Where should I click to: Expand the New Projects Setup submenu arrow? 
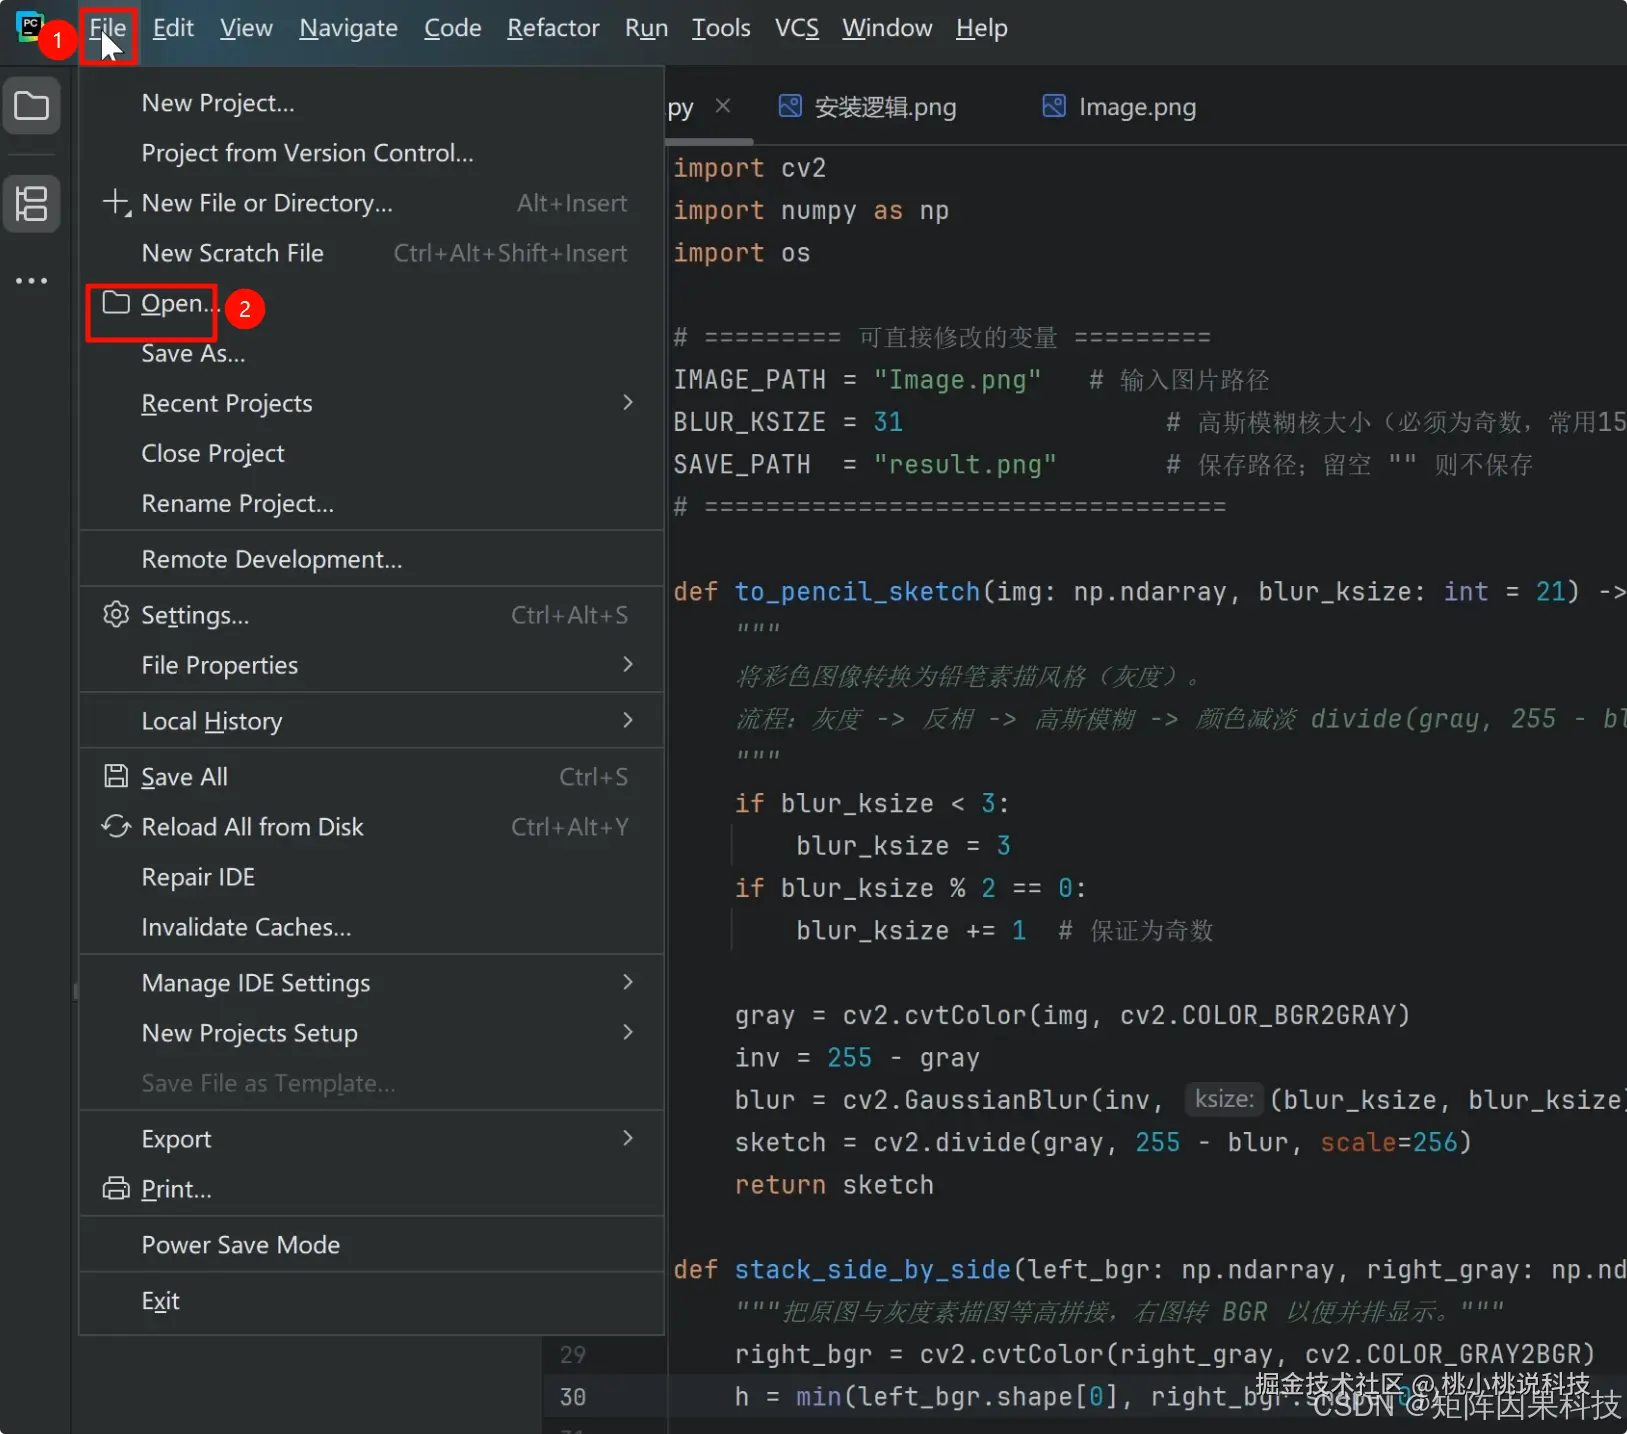pos(628,1032)
